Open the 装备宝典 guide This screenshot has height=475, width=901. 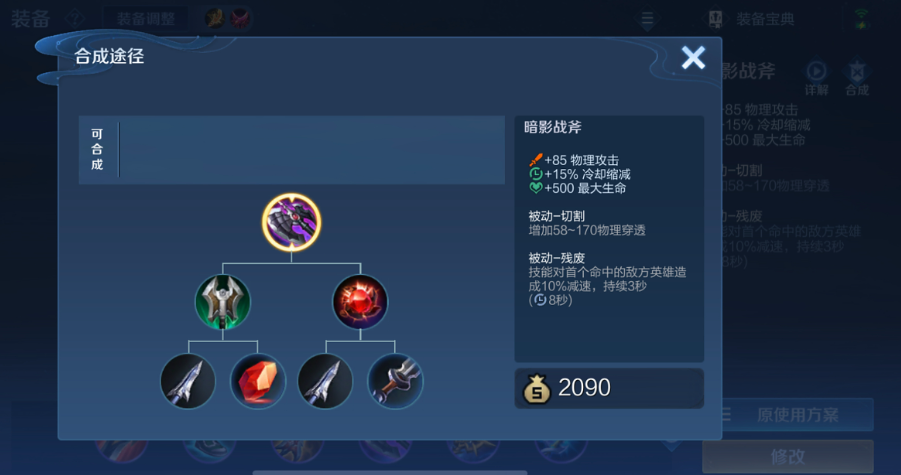(x=751, y=19)
